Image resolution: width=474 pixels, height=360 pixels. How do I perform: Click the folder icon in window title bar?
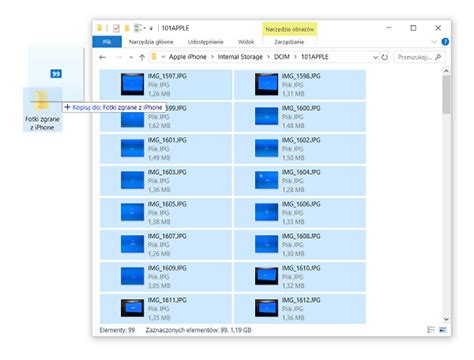click(x=99, y=28)
